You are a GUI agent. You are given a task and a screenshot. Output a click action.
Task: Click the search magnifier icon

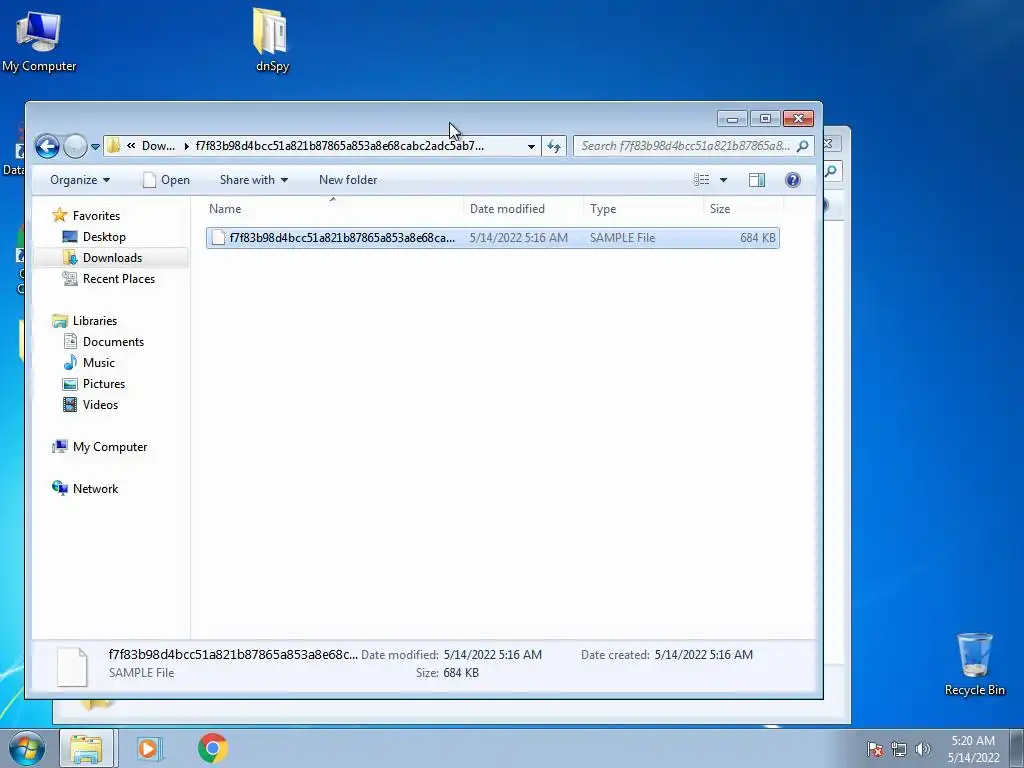pos(803,146)
